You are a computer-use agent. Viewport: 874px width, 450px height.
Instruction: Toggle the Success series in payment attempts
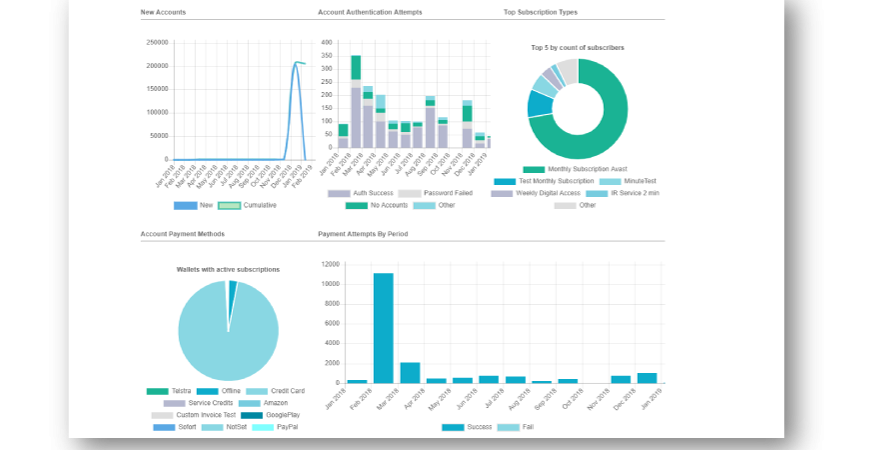(465, 427)
